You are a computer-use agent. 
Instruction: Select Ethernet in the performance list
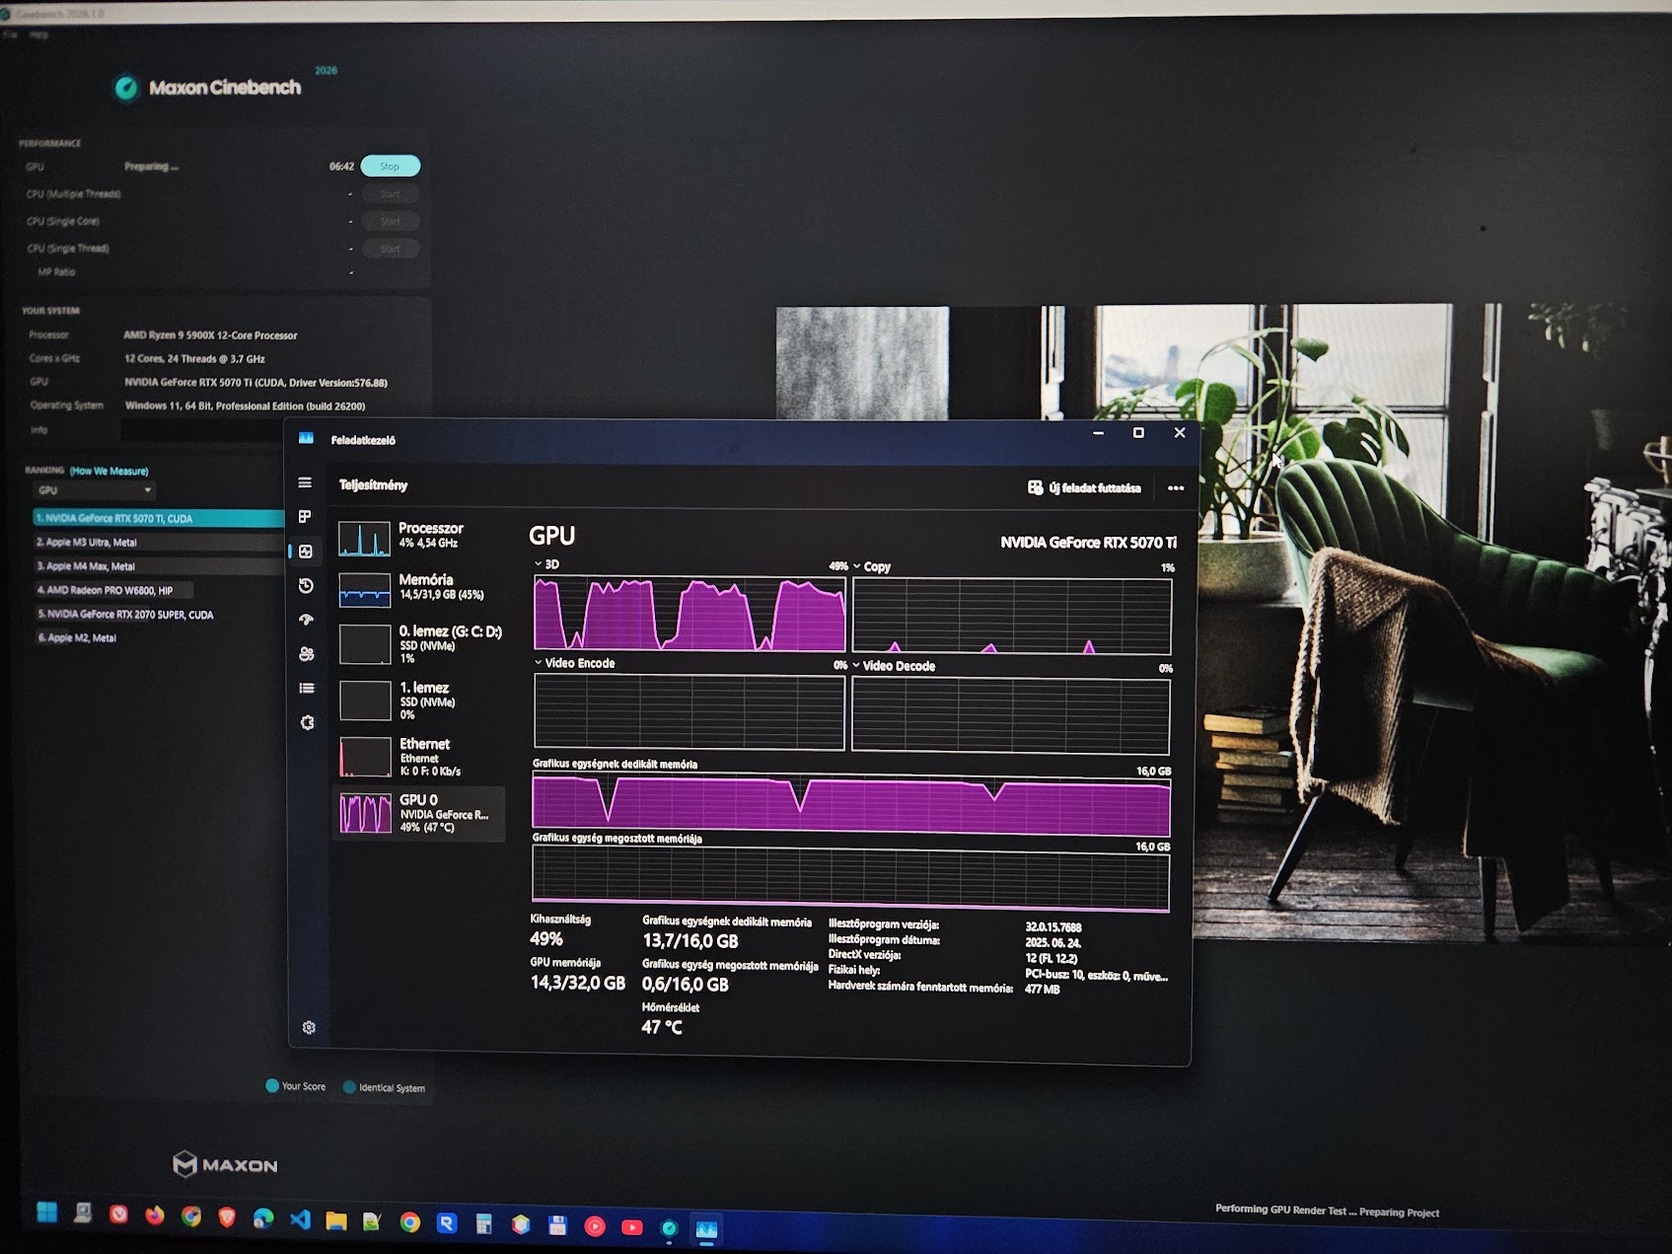[x=420, y=756]
